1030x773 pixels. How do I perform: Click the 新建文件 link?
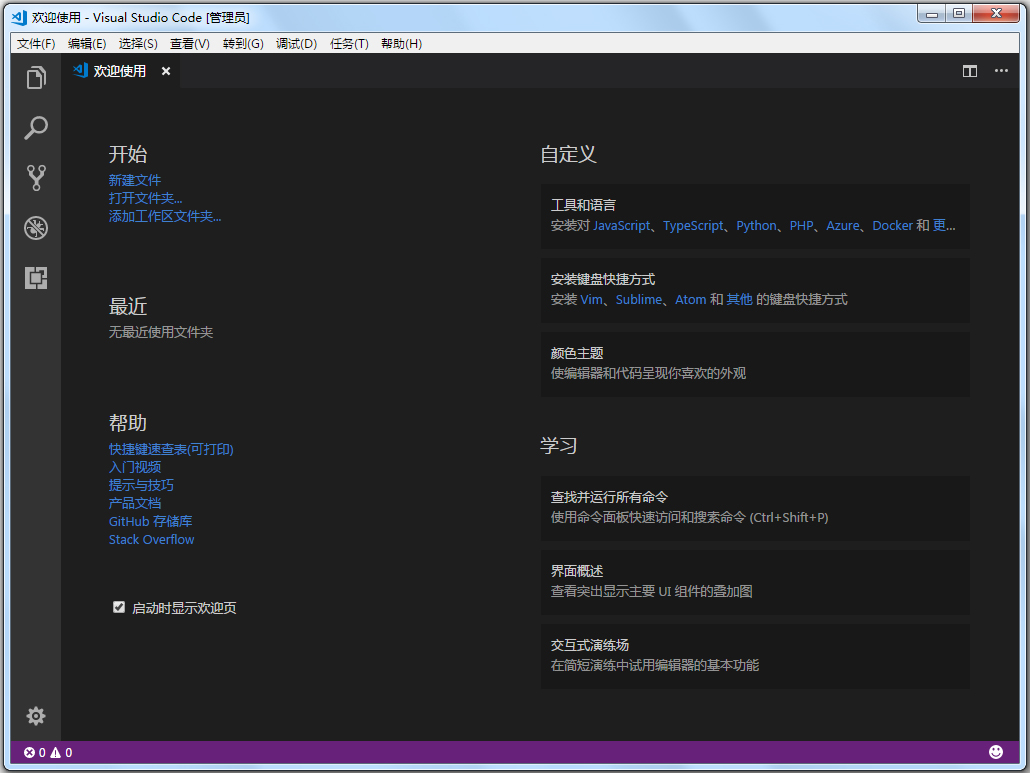pos(135,180)
